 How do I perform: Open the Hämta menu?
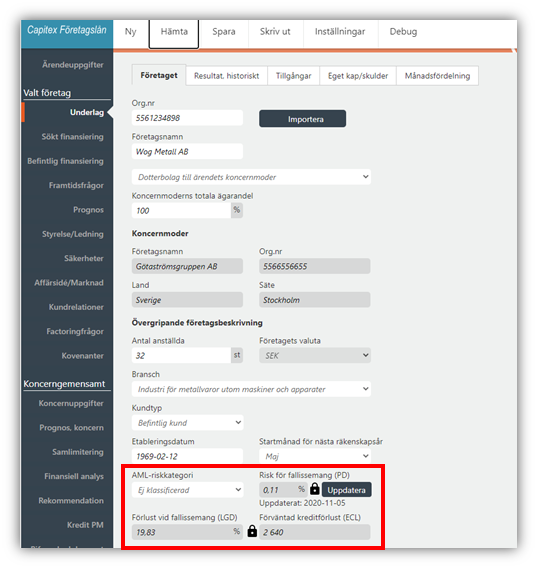pyautogui.click(x=174, y=32)
